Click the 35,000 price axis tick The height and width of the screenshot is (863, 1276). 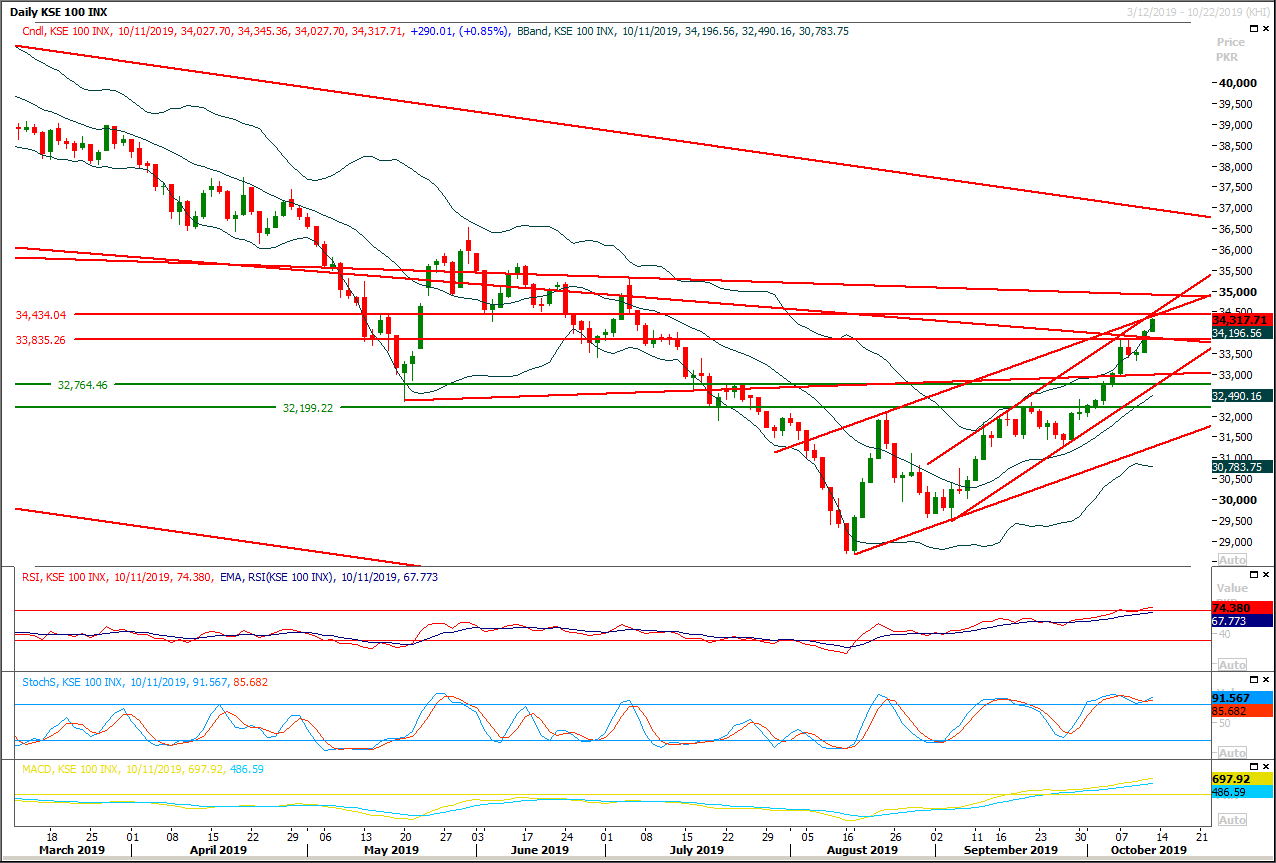pos(1239,292)
